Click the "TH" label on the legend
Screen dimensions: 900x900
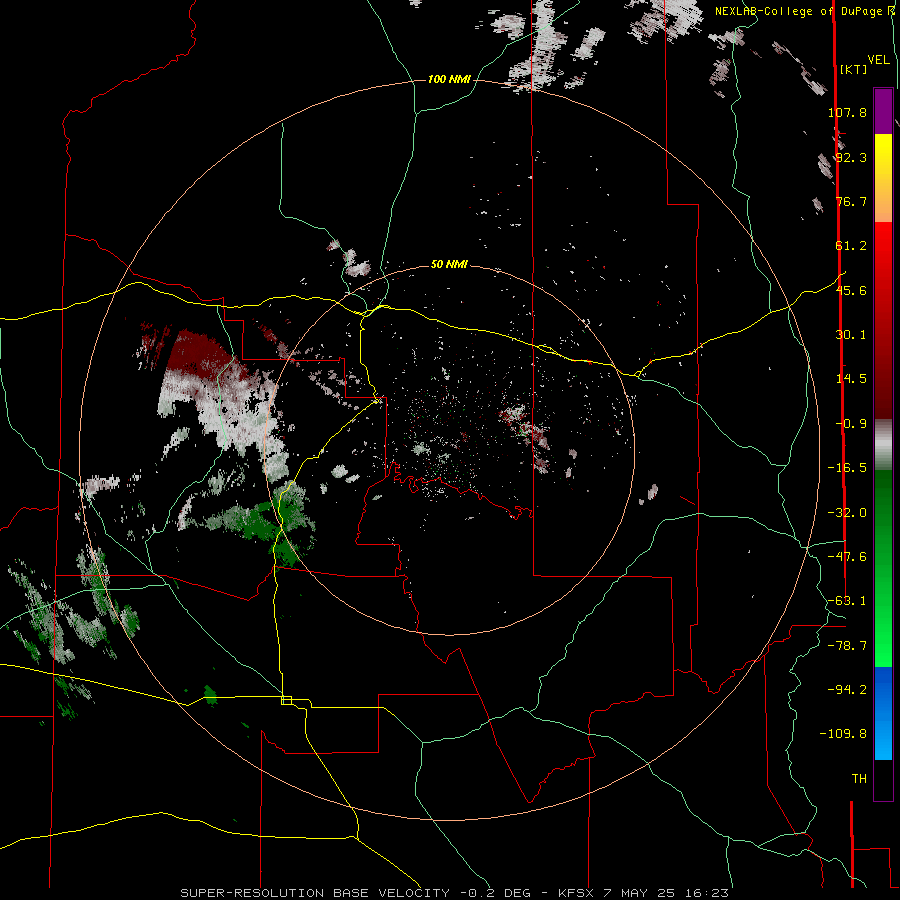[x=859, y=779]
